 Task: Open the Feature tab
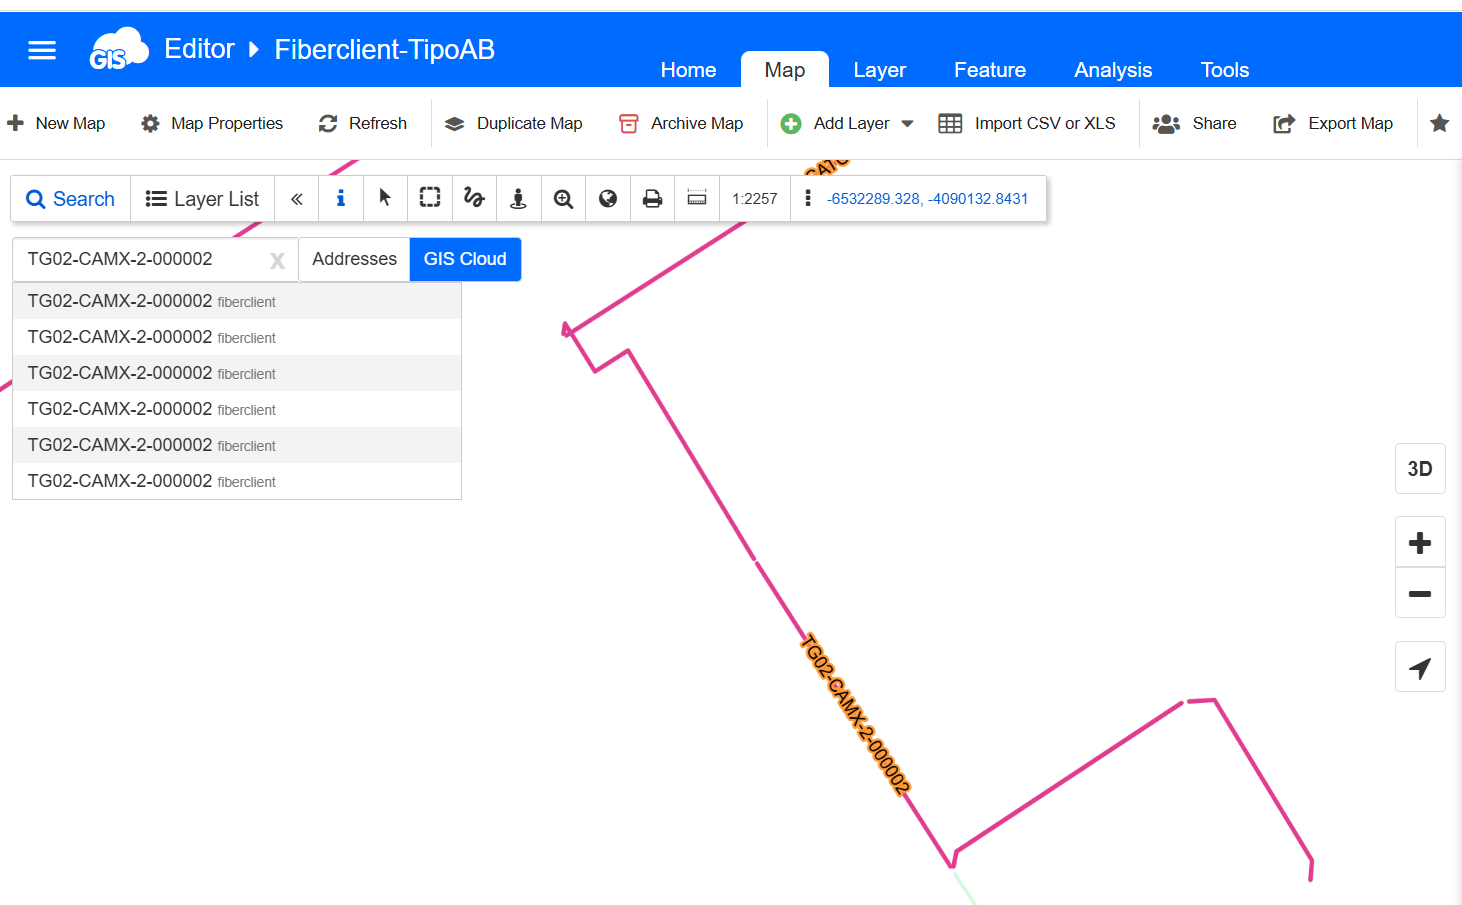tap(989, 70)
